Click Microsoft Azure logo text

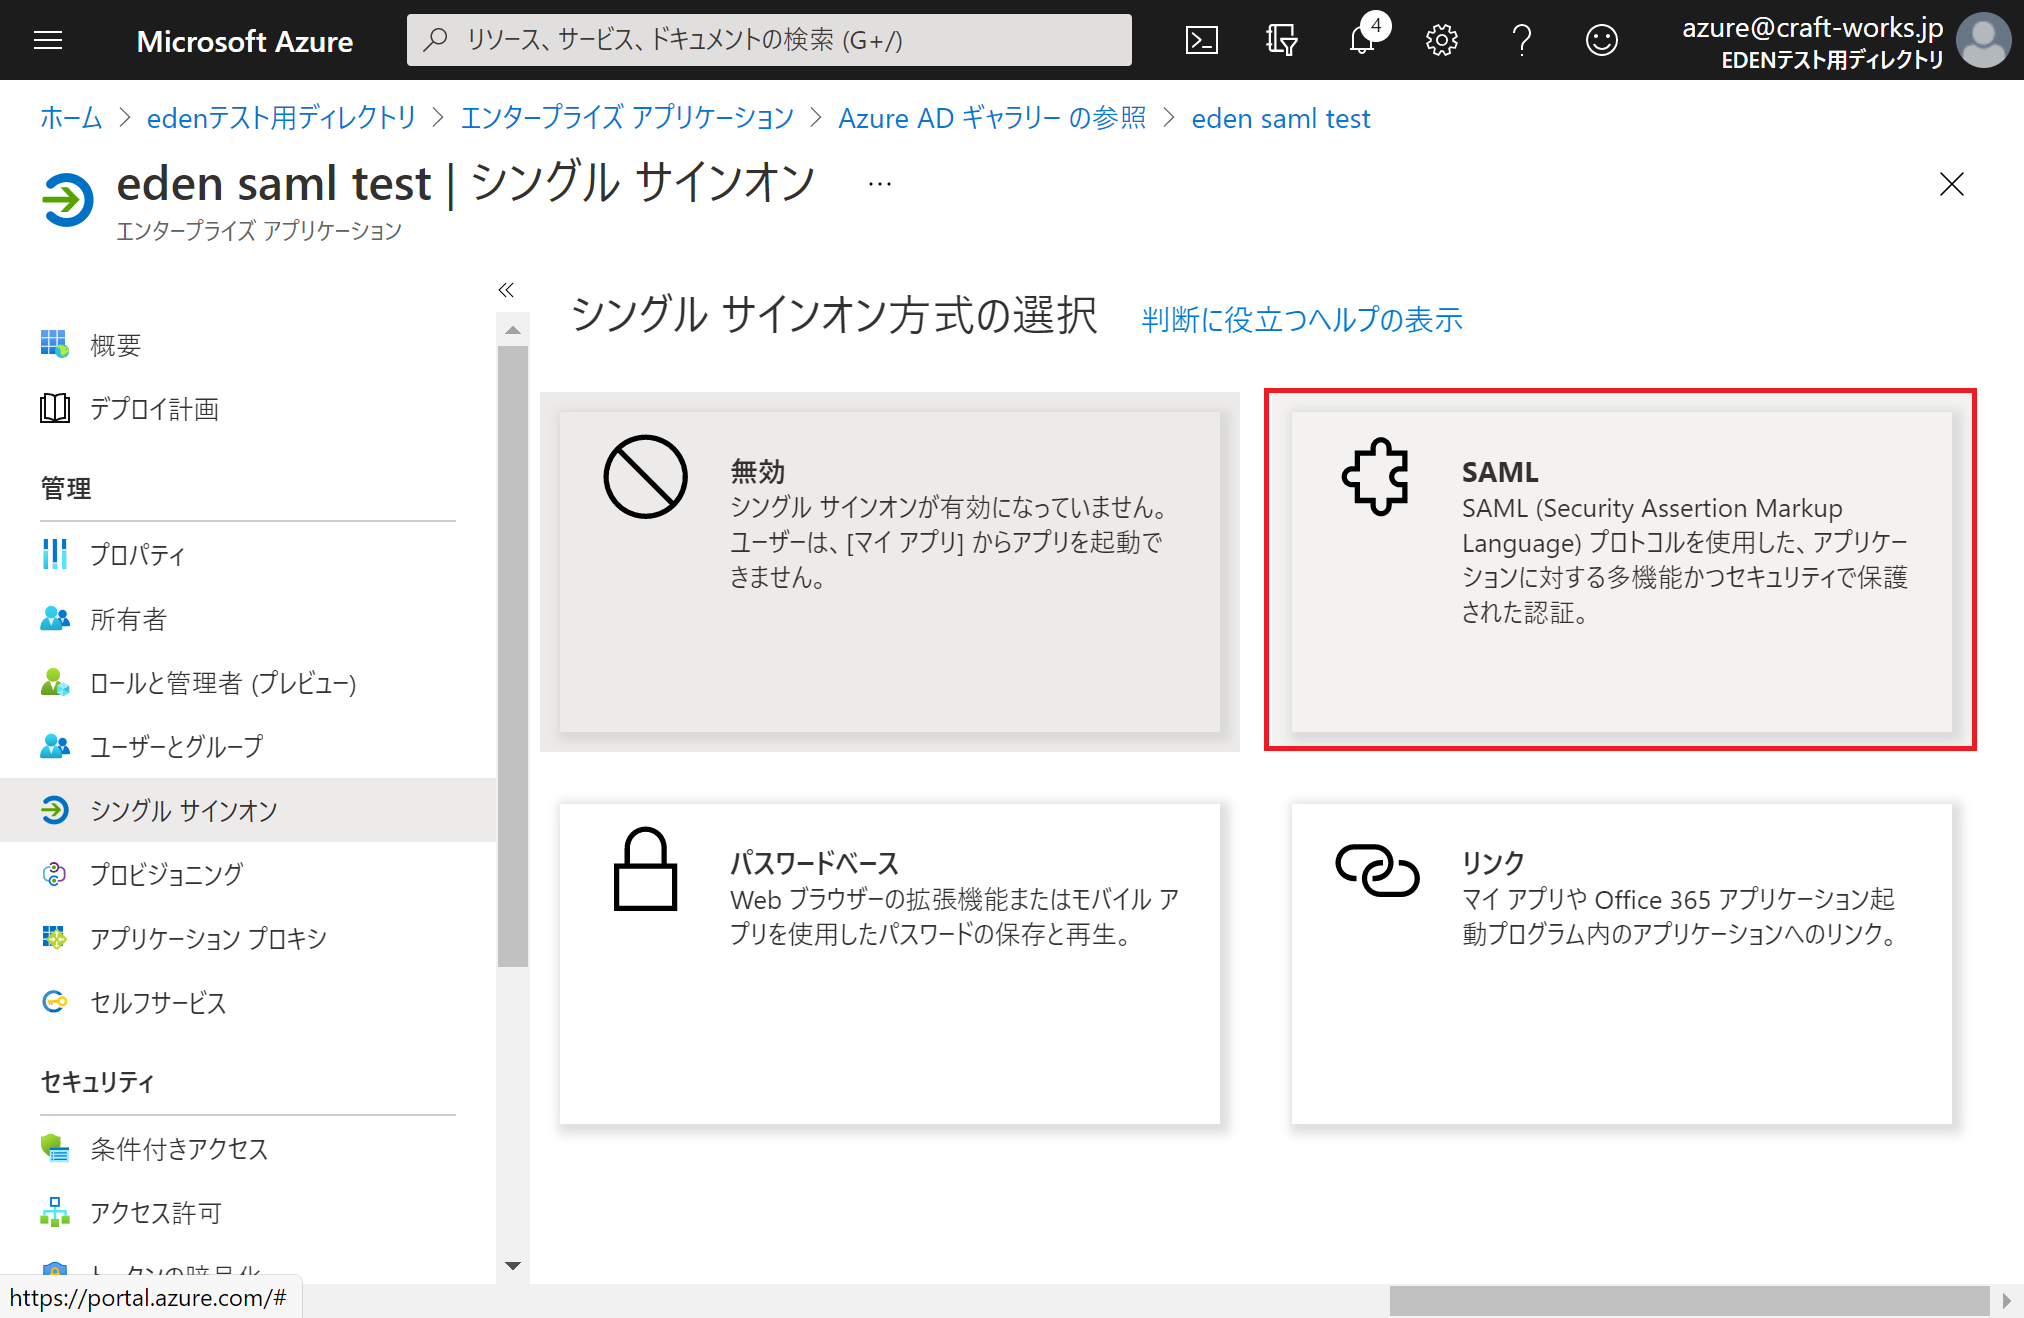point(245,41)
